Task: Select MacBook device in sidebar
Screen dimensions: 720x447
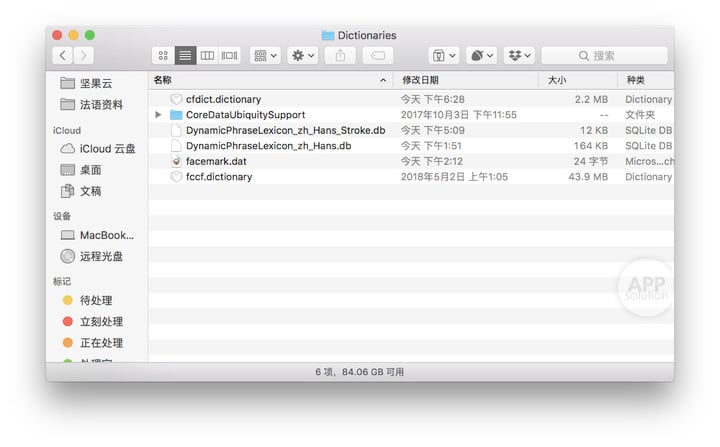Action: [x=97, y=235]
